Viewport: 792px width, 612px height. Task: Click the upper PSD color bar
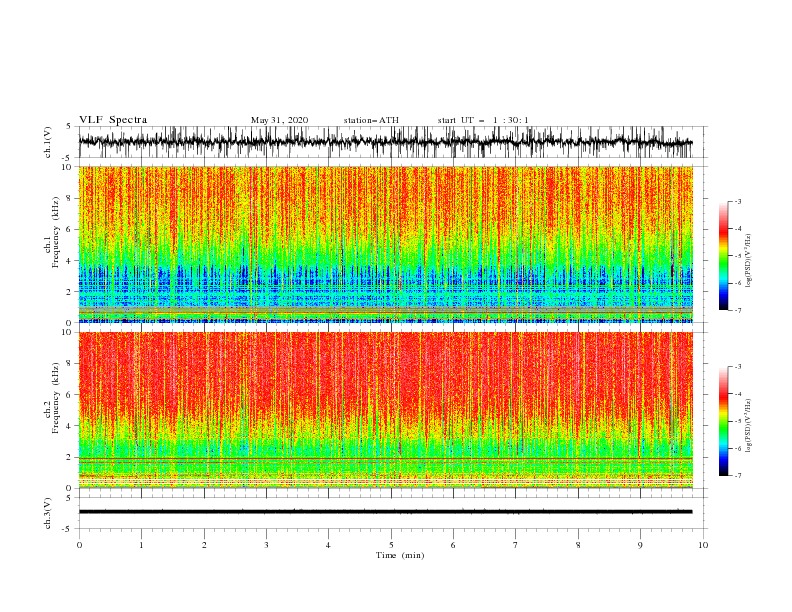coord(723,256)
